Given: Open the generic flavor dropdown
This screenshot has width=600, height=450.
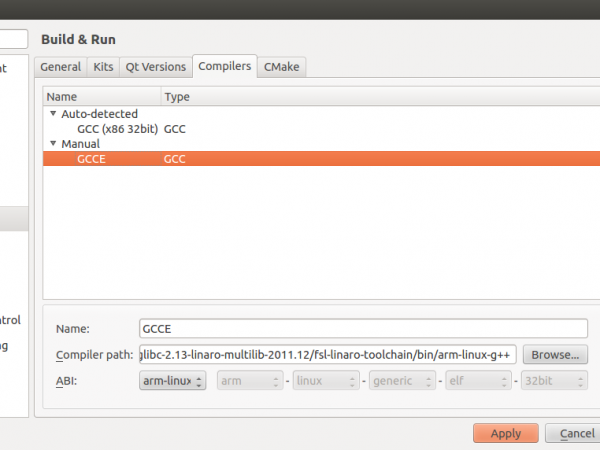Looking at the screenshot, I should point(402,381).
